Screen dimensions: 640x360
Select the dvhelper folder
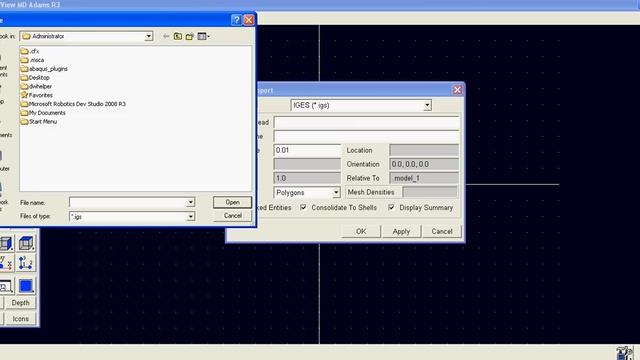(x=36, y=86)
